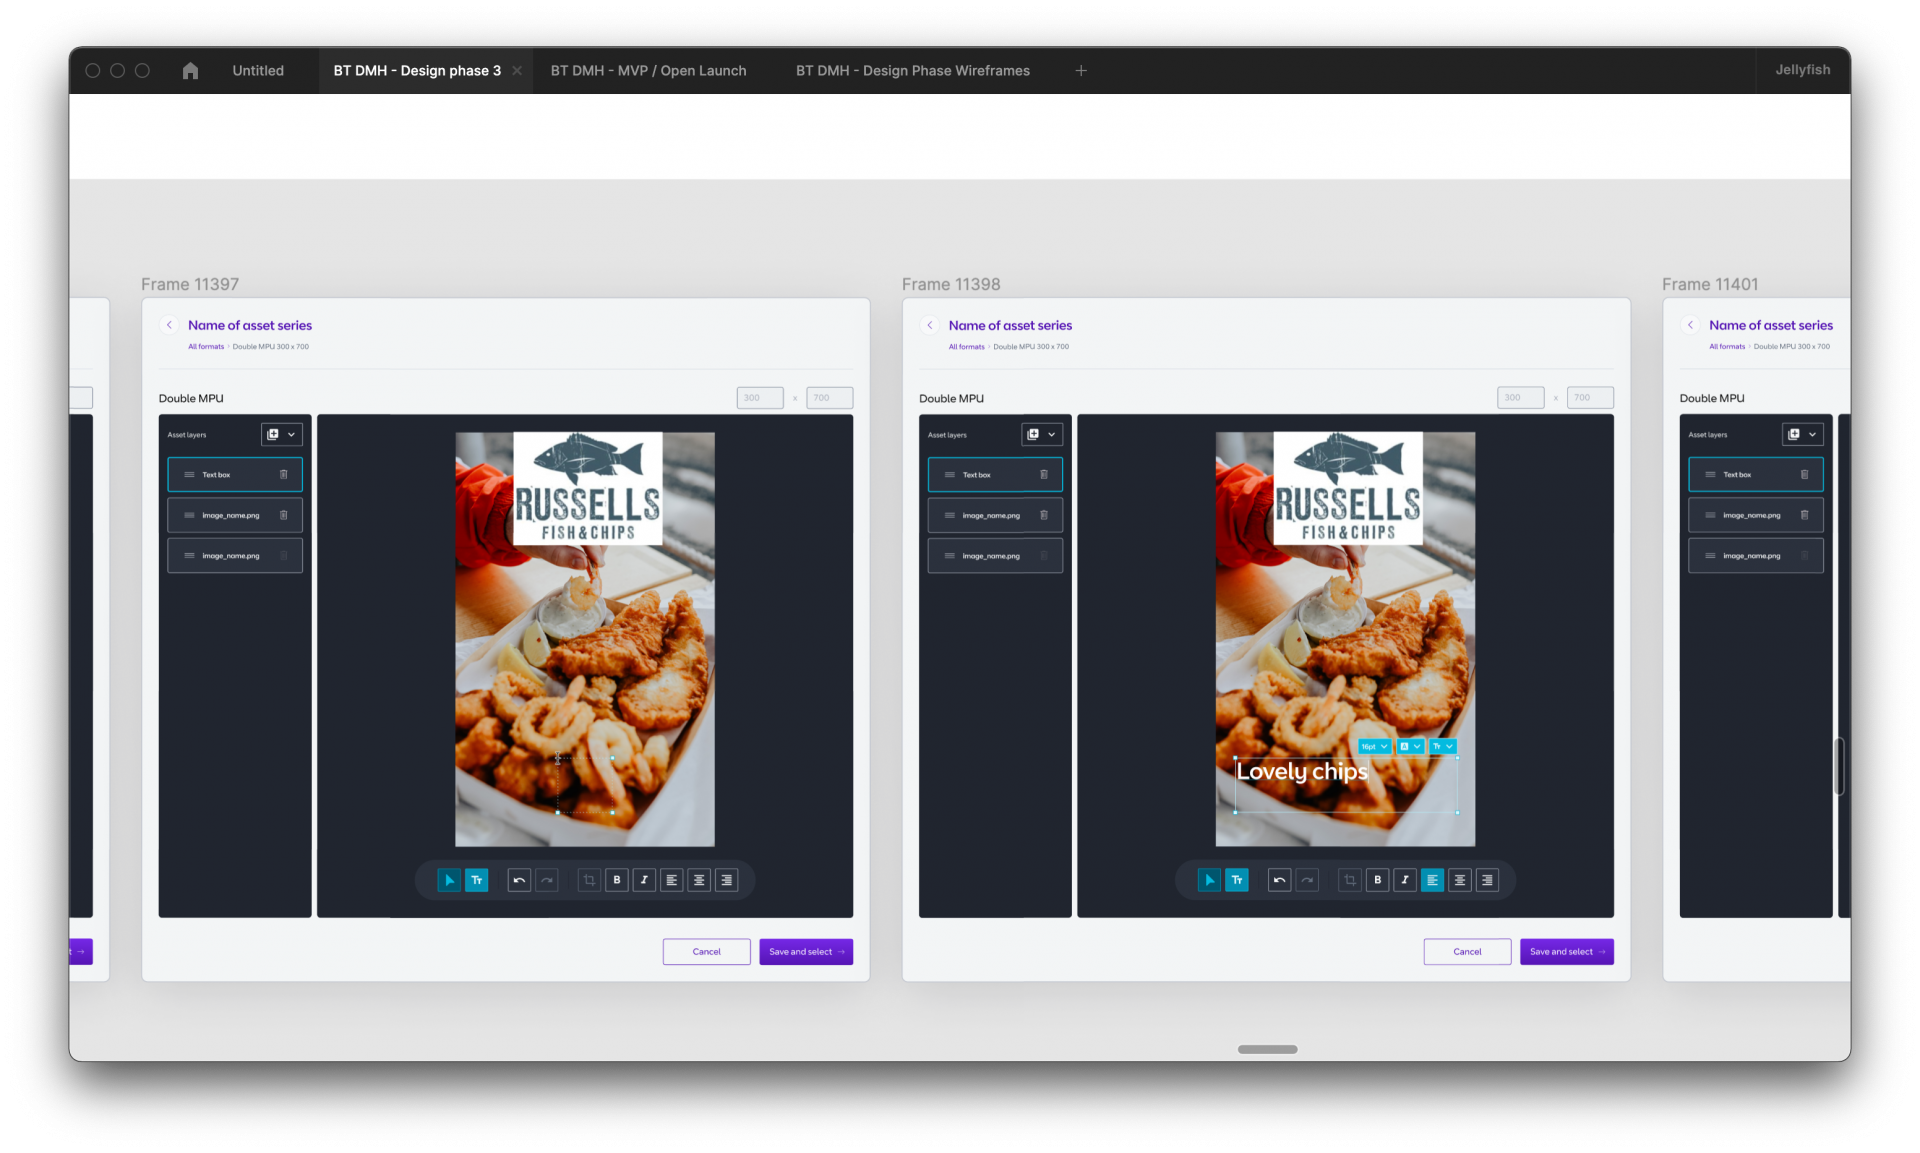
Task: Toggle bold in Frame 11398 toolbar
Action: click(x=1377, y=880)
